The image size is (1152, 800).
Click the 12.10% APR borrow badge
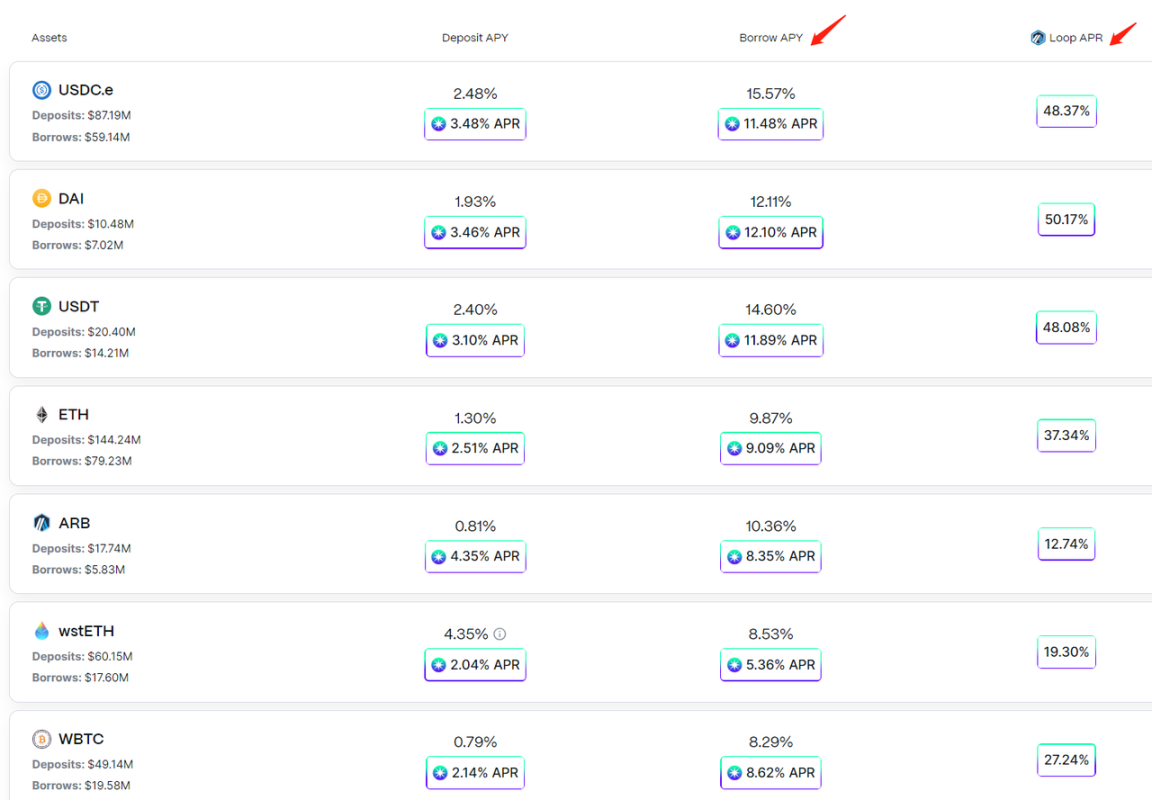tap(771, 232)
